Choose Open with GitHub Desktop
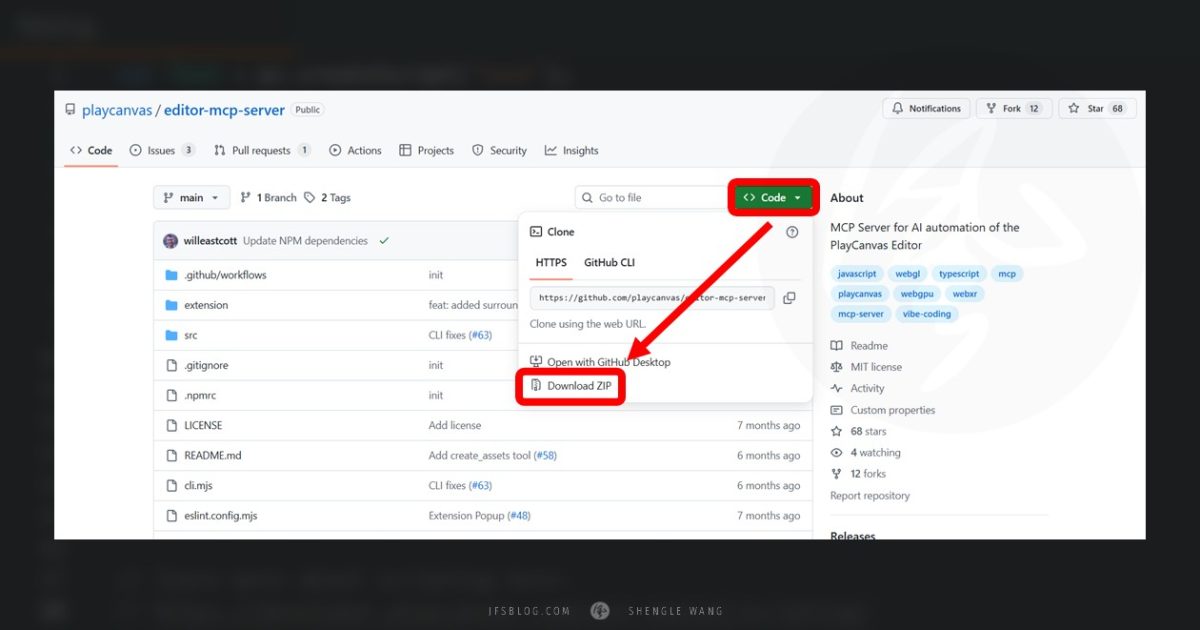This screenshot has width=1200, height=630. pos(608,362)
